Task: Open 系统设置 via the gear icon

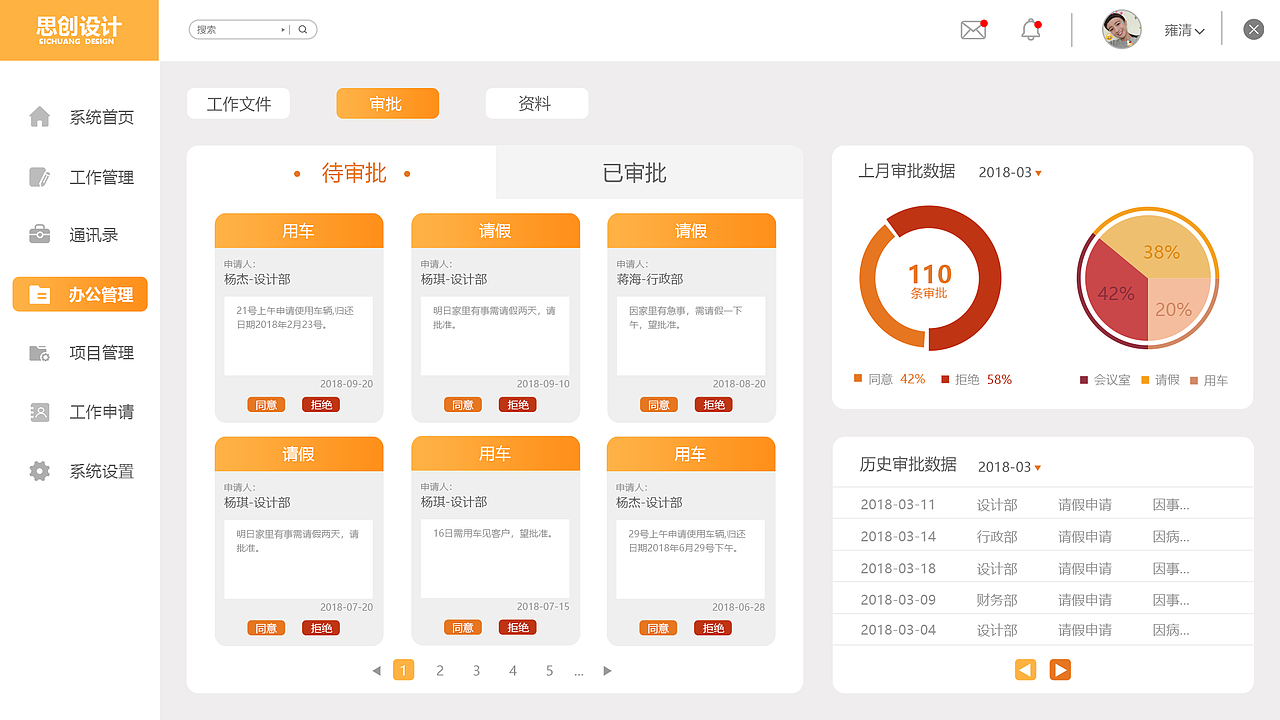Action: click(38, 470)
